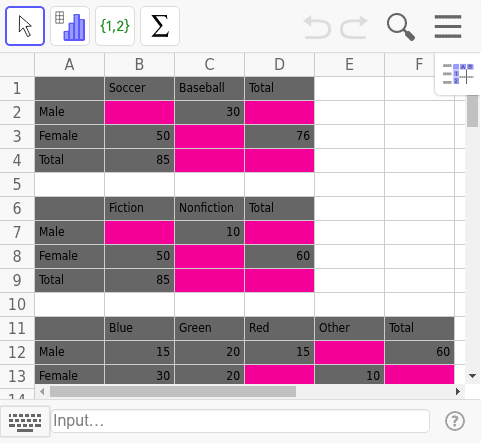The image size is (482, 444).
Task: Select column D header
Action: [279, 64]
